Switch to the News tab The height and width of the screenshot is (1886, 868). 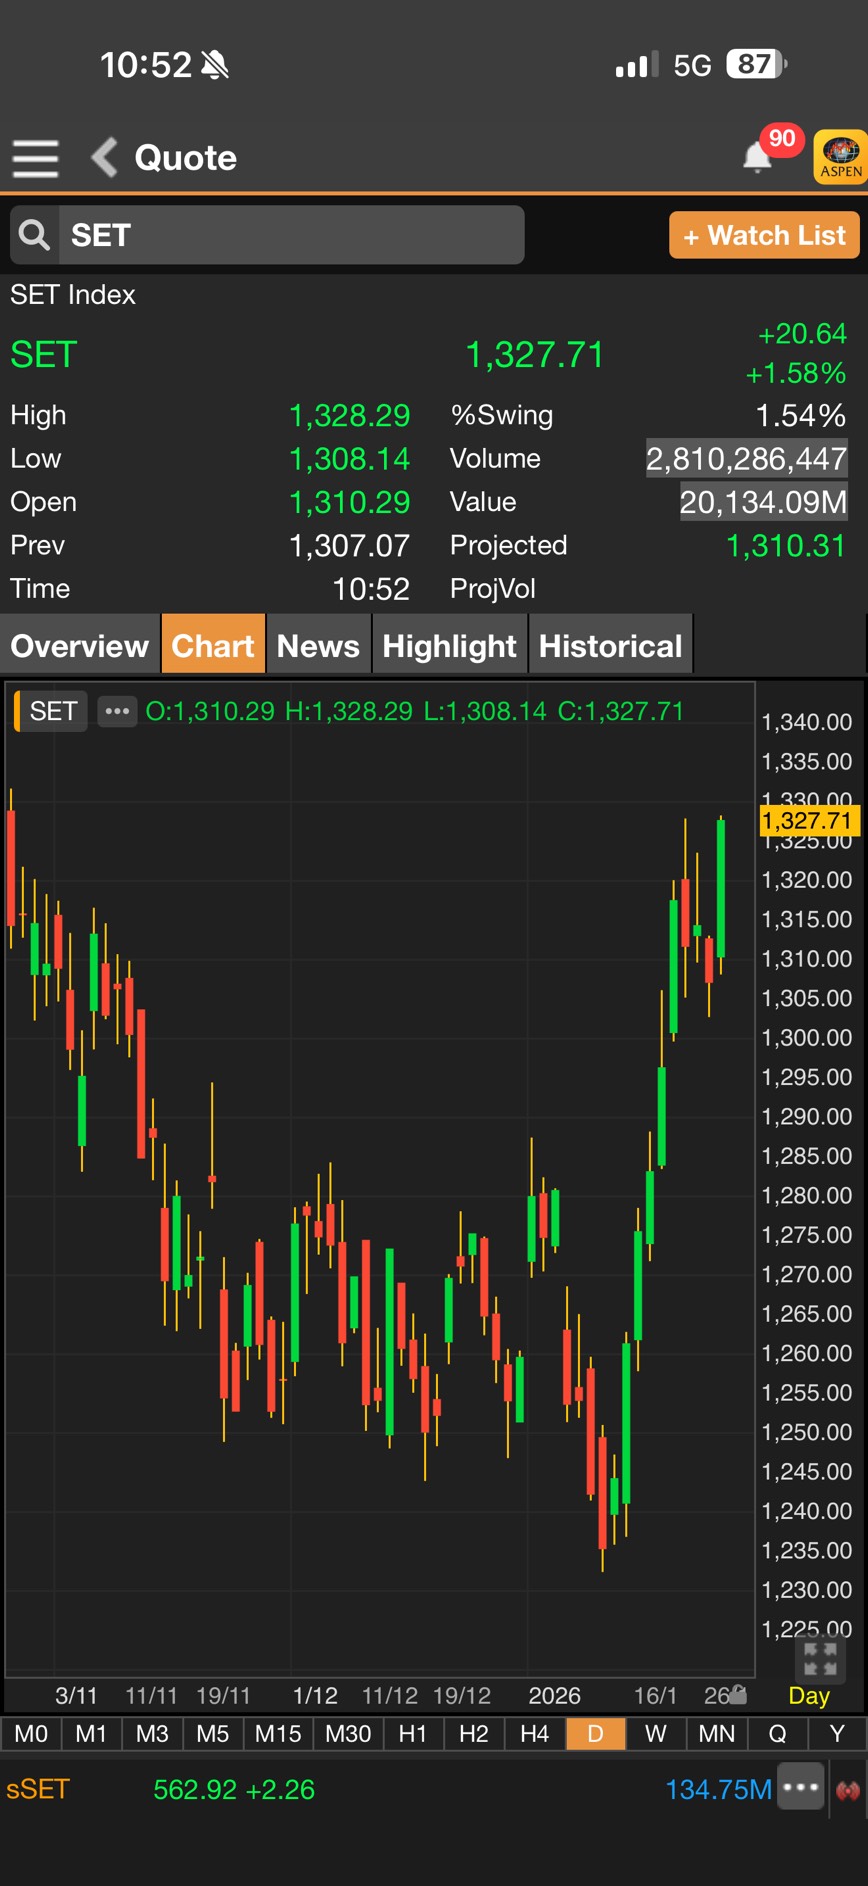coord(318,646)
